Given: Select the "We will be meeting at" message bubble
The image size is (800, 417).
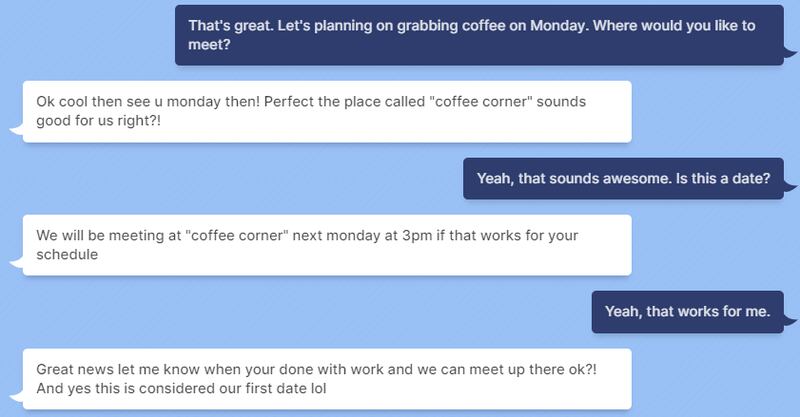Looking at the screenshot, I should 327,245.
